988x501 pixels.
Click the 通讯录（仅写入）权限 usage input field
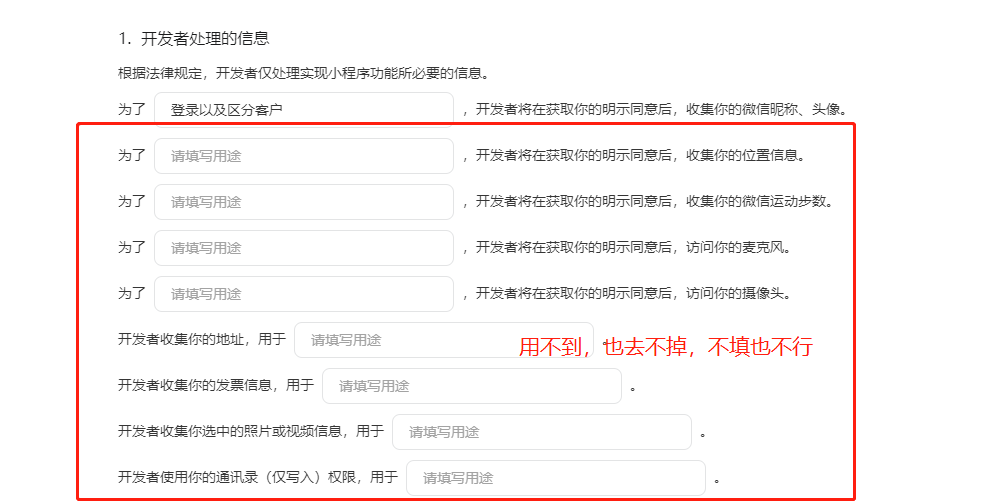(556, 478)
